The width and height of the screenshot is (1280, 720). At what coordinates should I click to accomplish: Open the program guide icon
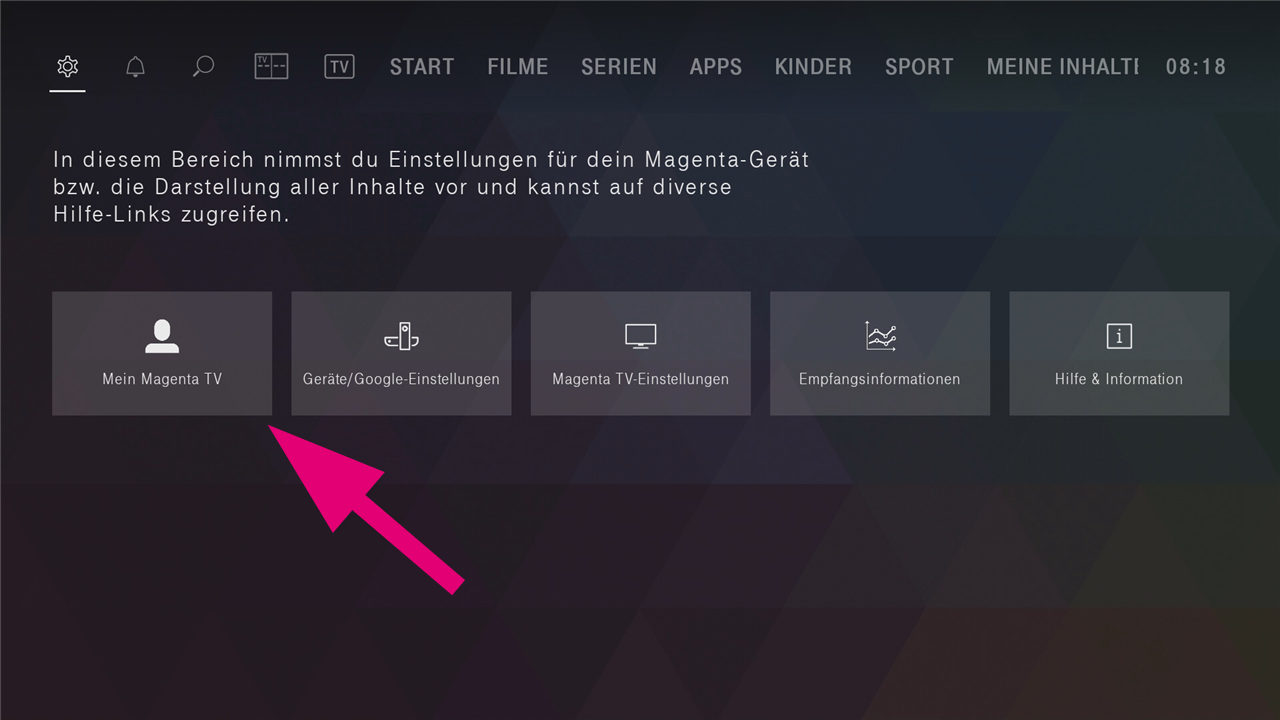pos(271,66)
